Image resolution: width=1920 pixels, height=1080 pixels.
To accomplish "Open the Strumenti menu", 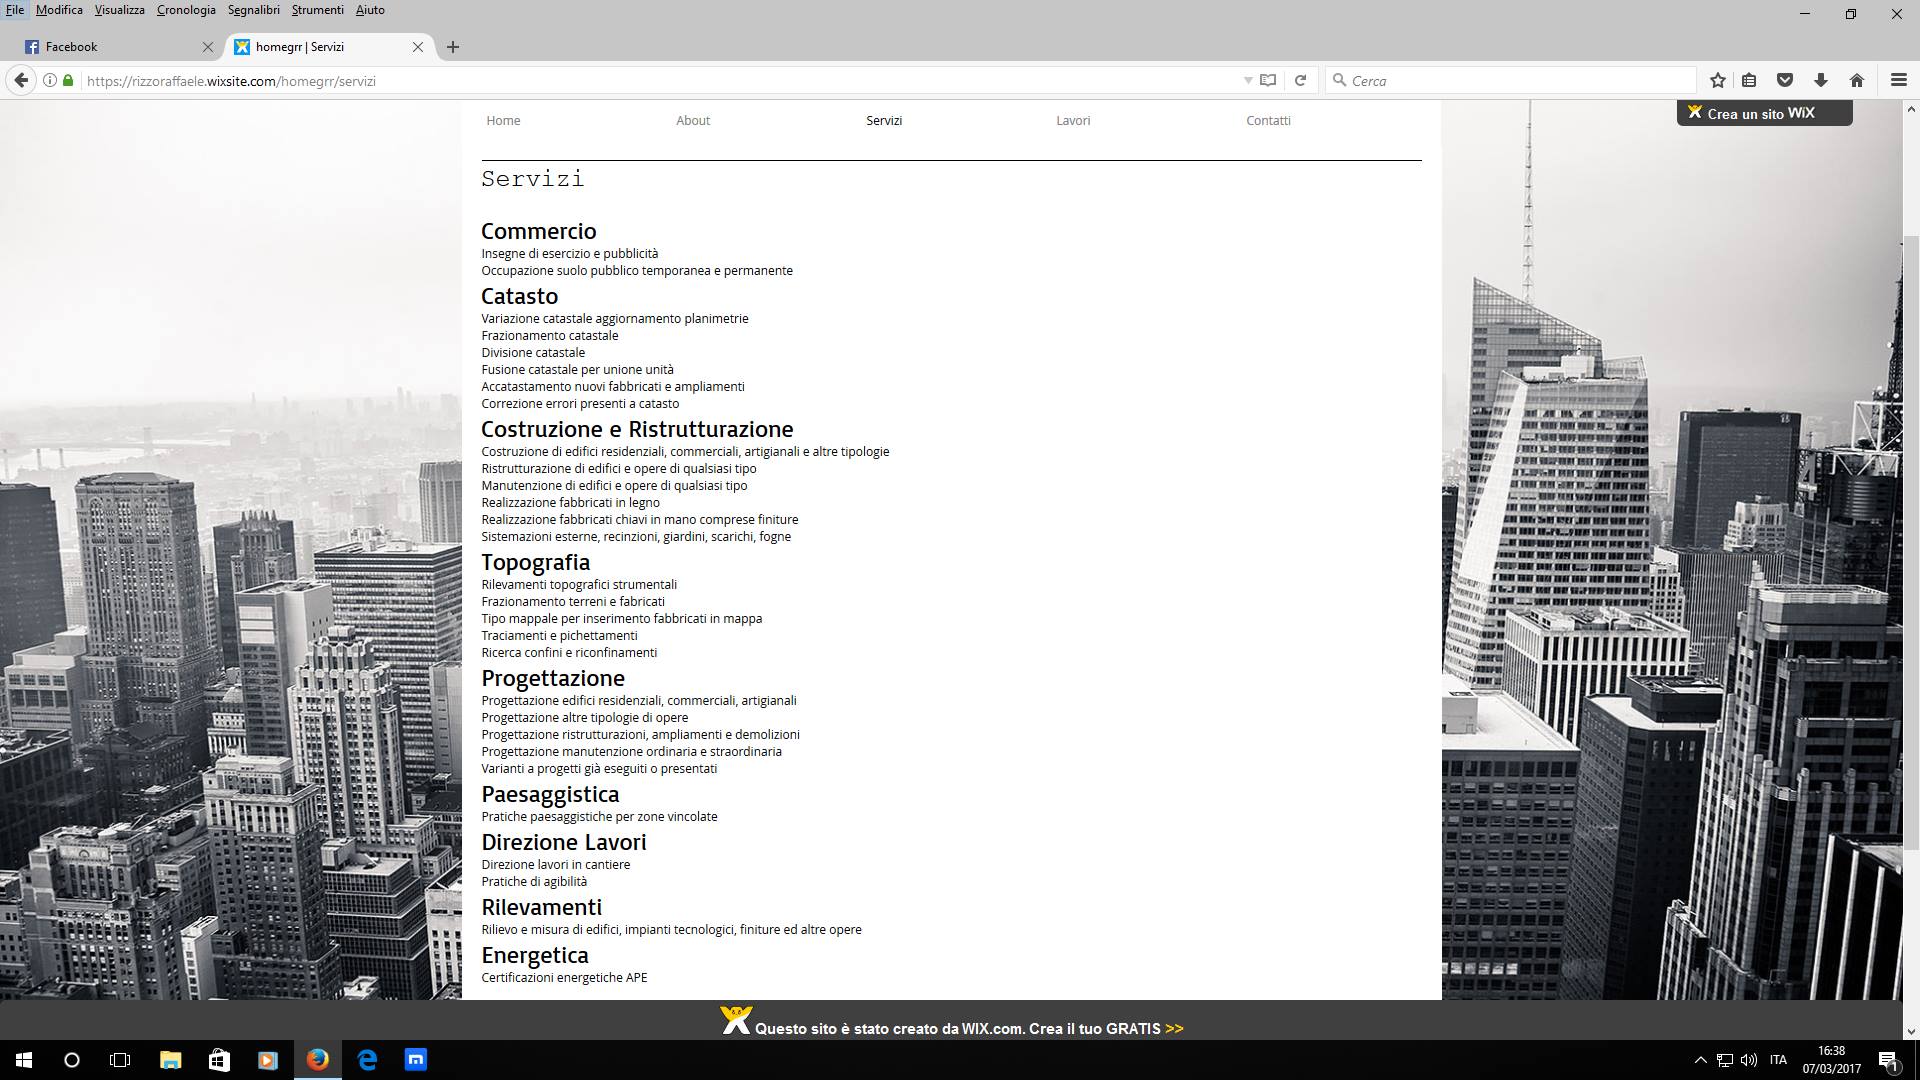I will pos(318,10).
